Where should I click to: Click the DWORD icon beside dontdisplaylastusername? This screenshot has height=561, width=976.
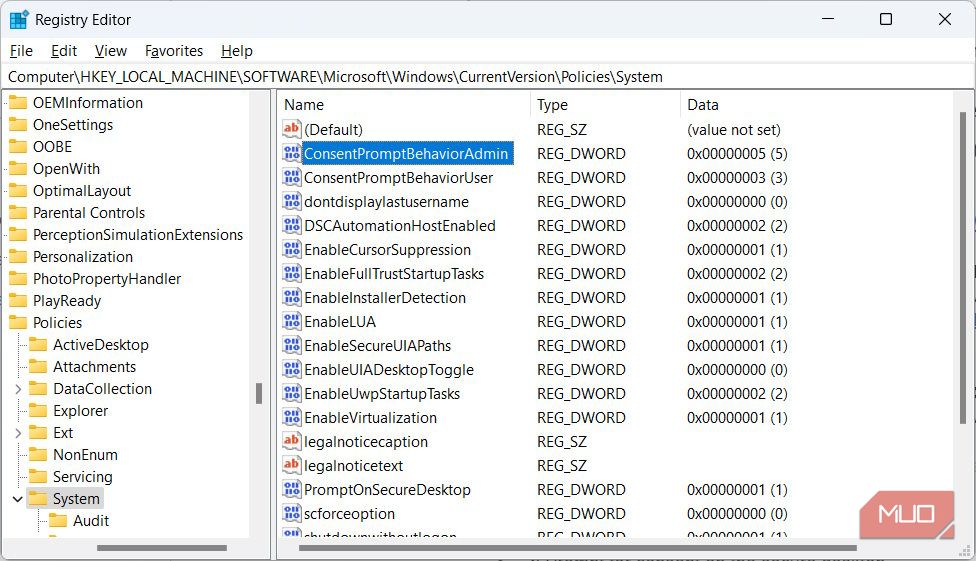(x=291, y=201)
